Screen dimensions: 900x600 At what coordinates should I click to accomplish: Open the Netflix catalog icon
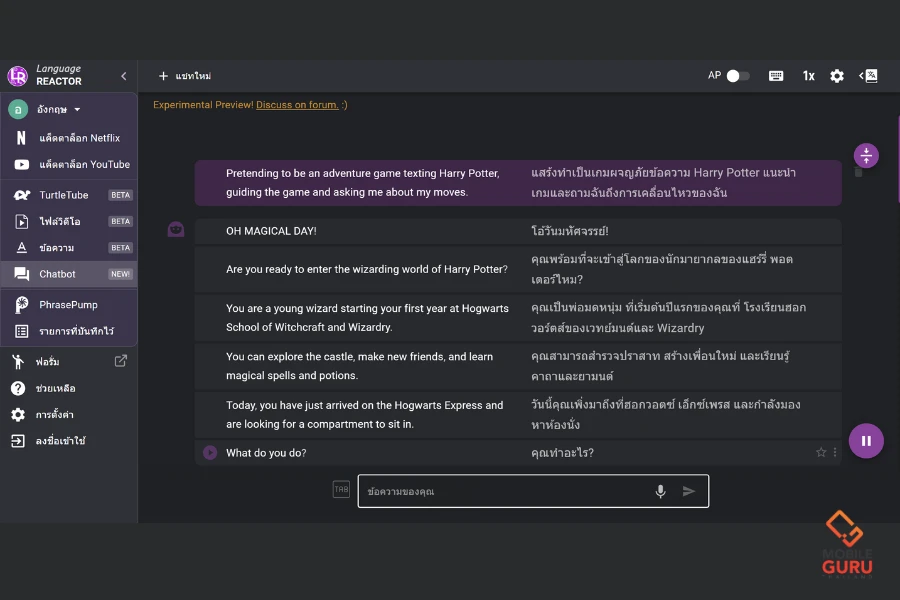point(21,138)
